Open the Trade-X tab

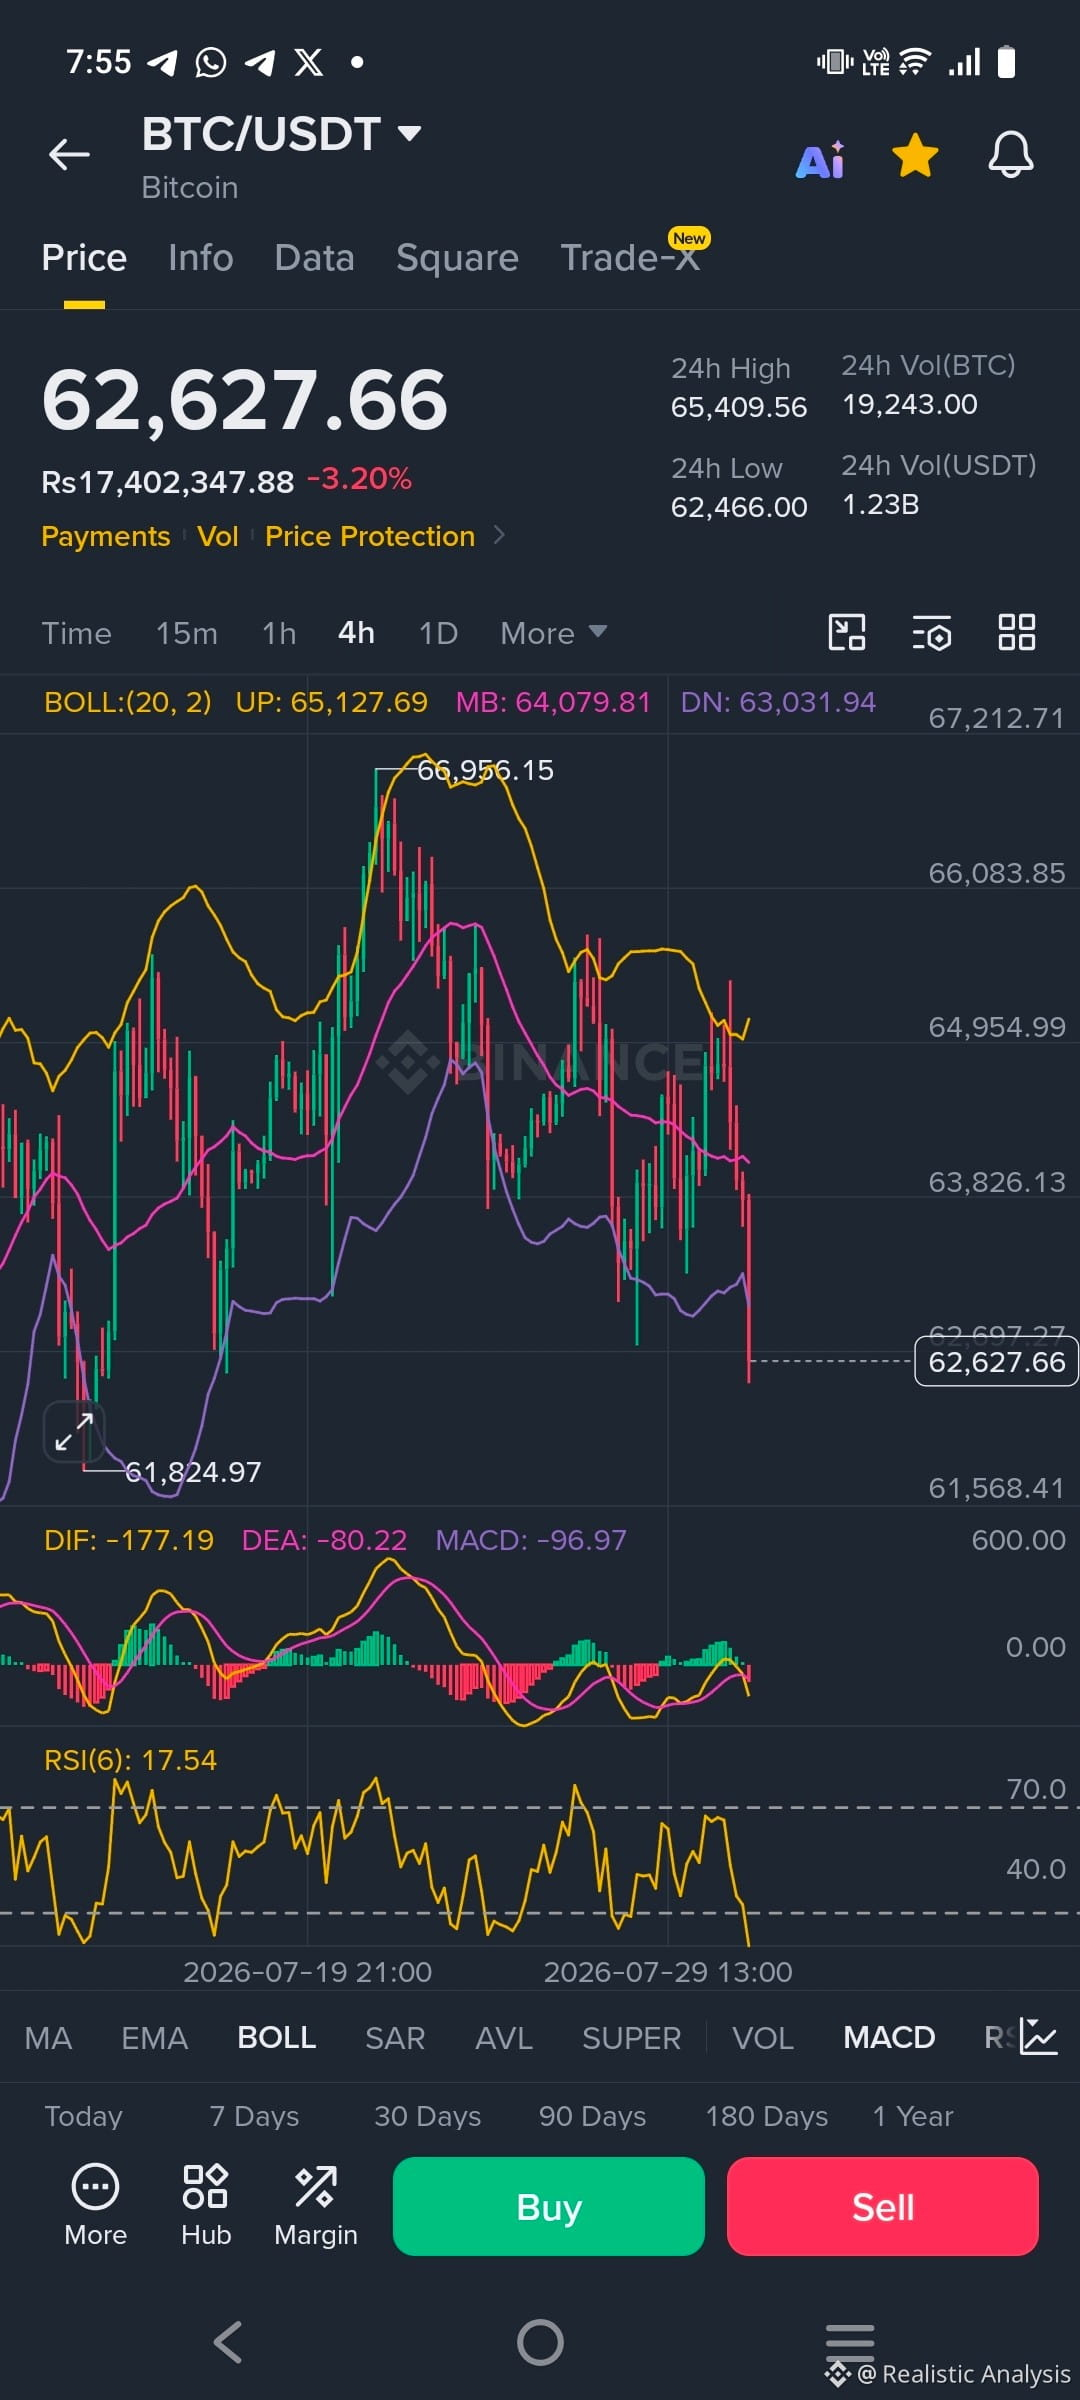[630, 257]
